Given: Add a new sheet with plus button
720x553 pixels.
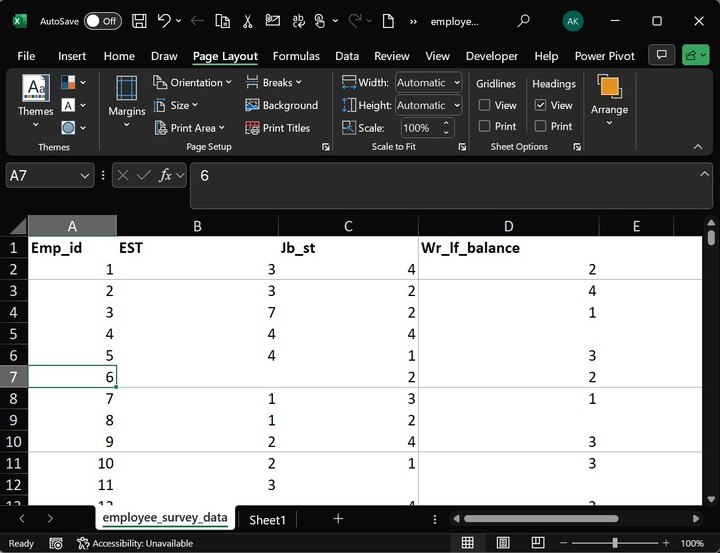Looking at the screenshot, I should pos(338,519).
